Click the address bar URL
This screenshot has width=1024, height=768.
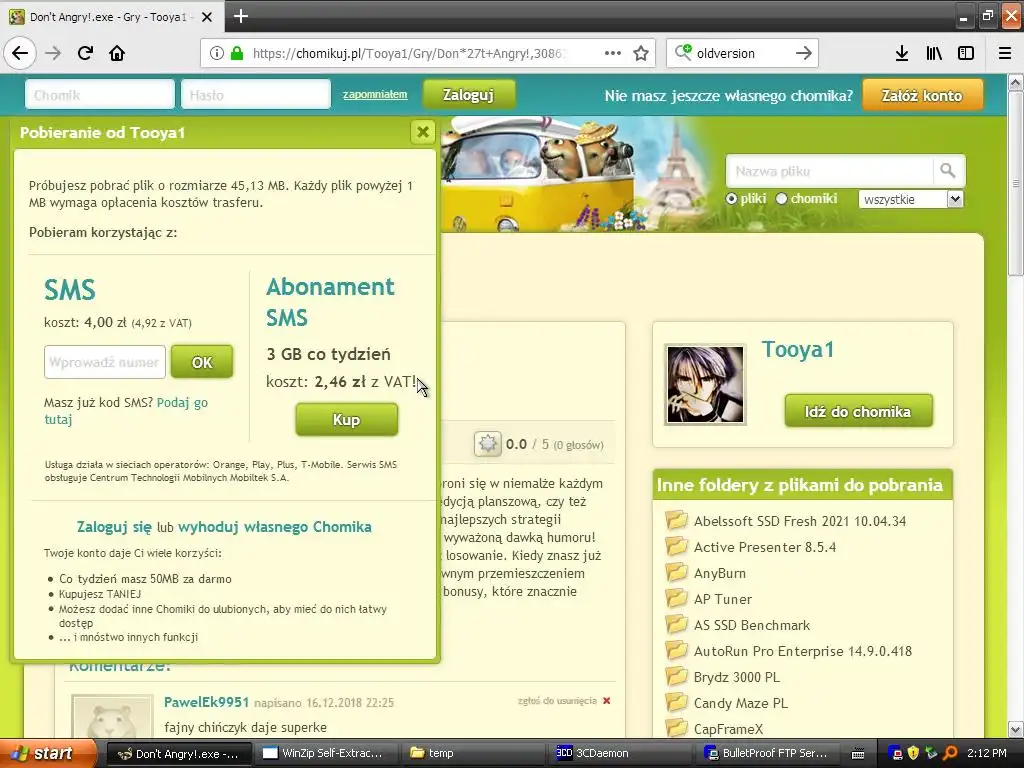(409, 53)
